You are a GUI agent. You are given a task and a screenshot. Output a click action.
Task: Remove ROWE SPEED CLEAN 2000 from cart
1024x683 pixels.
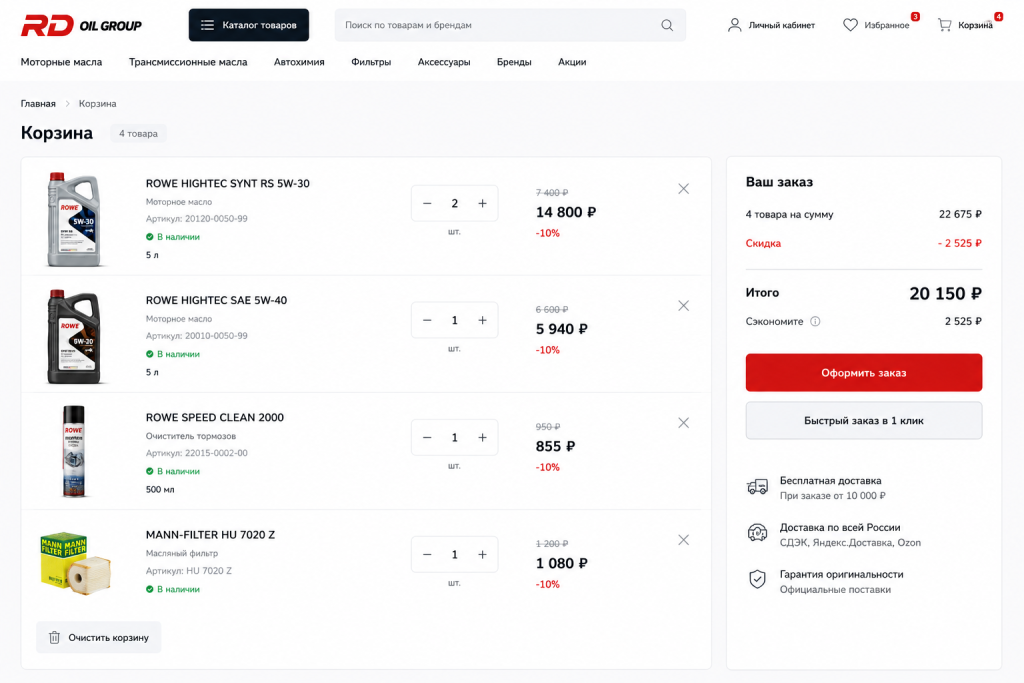tap(683, 422)
